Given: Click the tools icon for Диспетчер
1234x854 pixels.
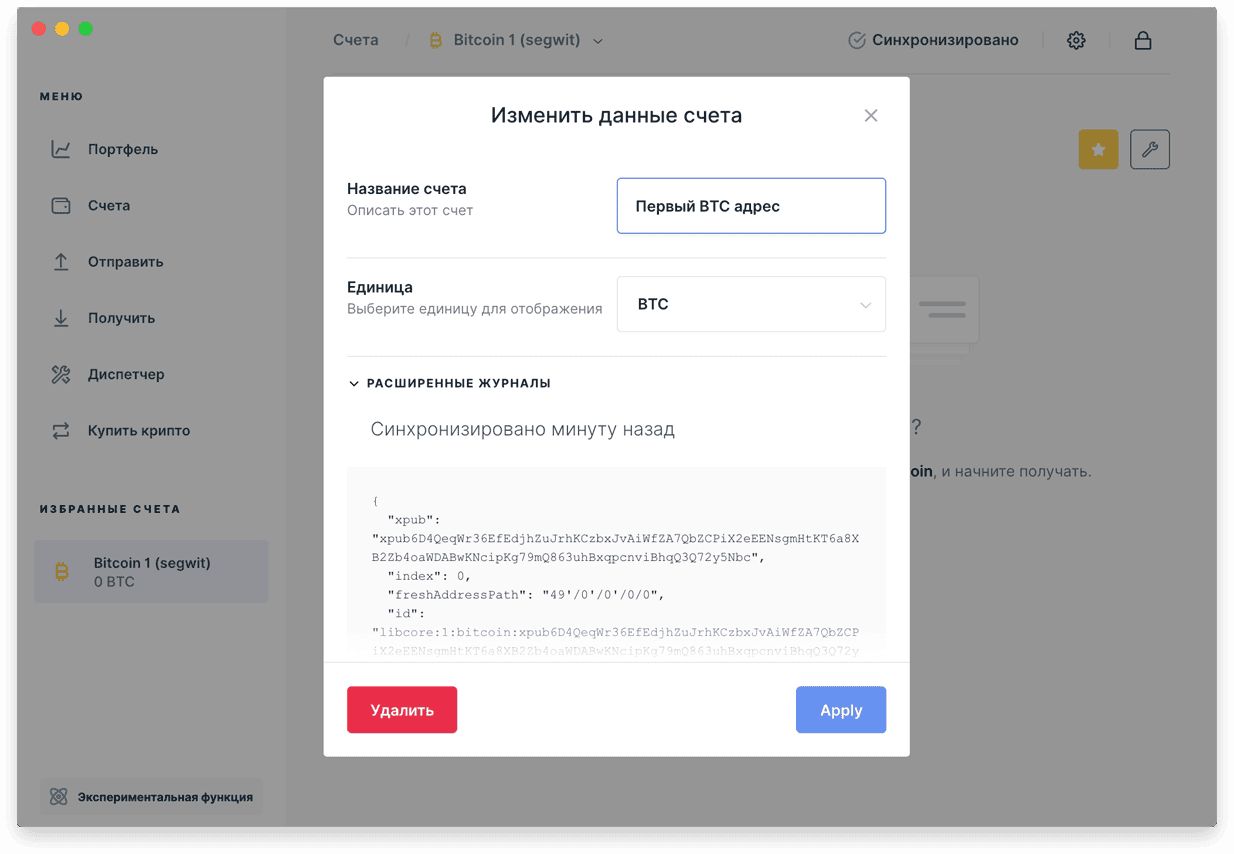Looking at the screenshot, I should click(x=61, y=374).
